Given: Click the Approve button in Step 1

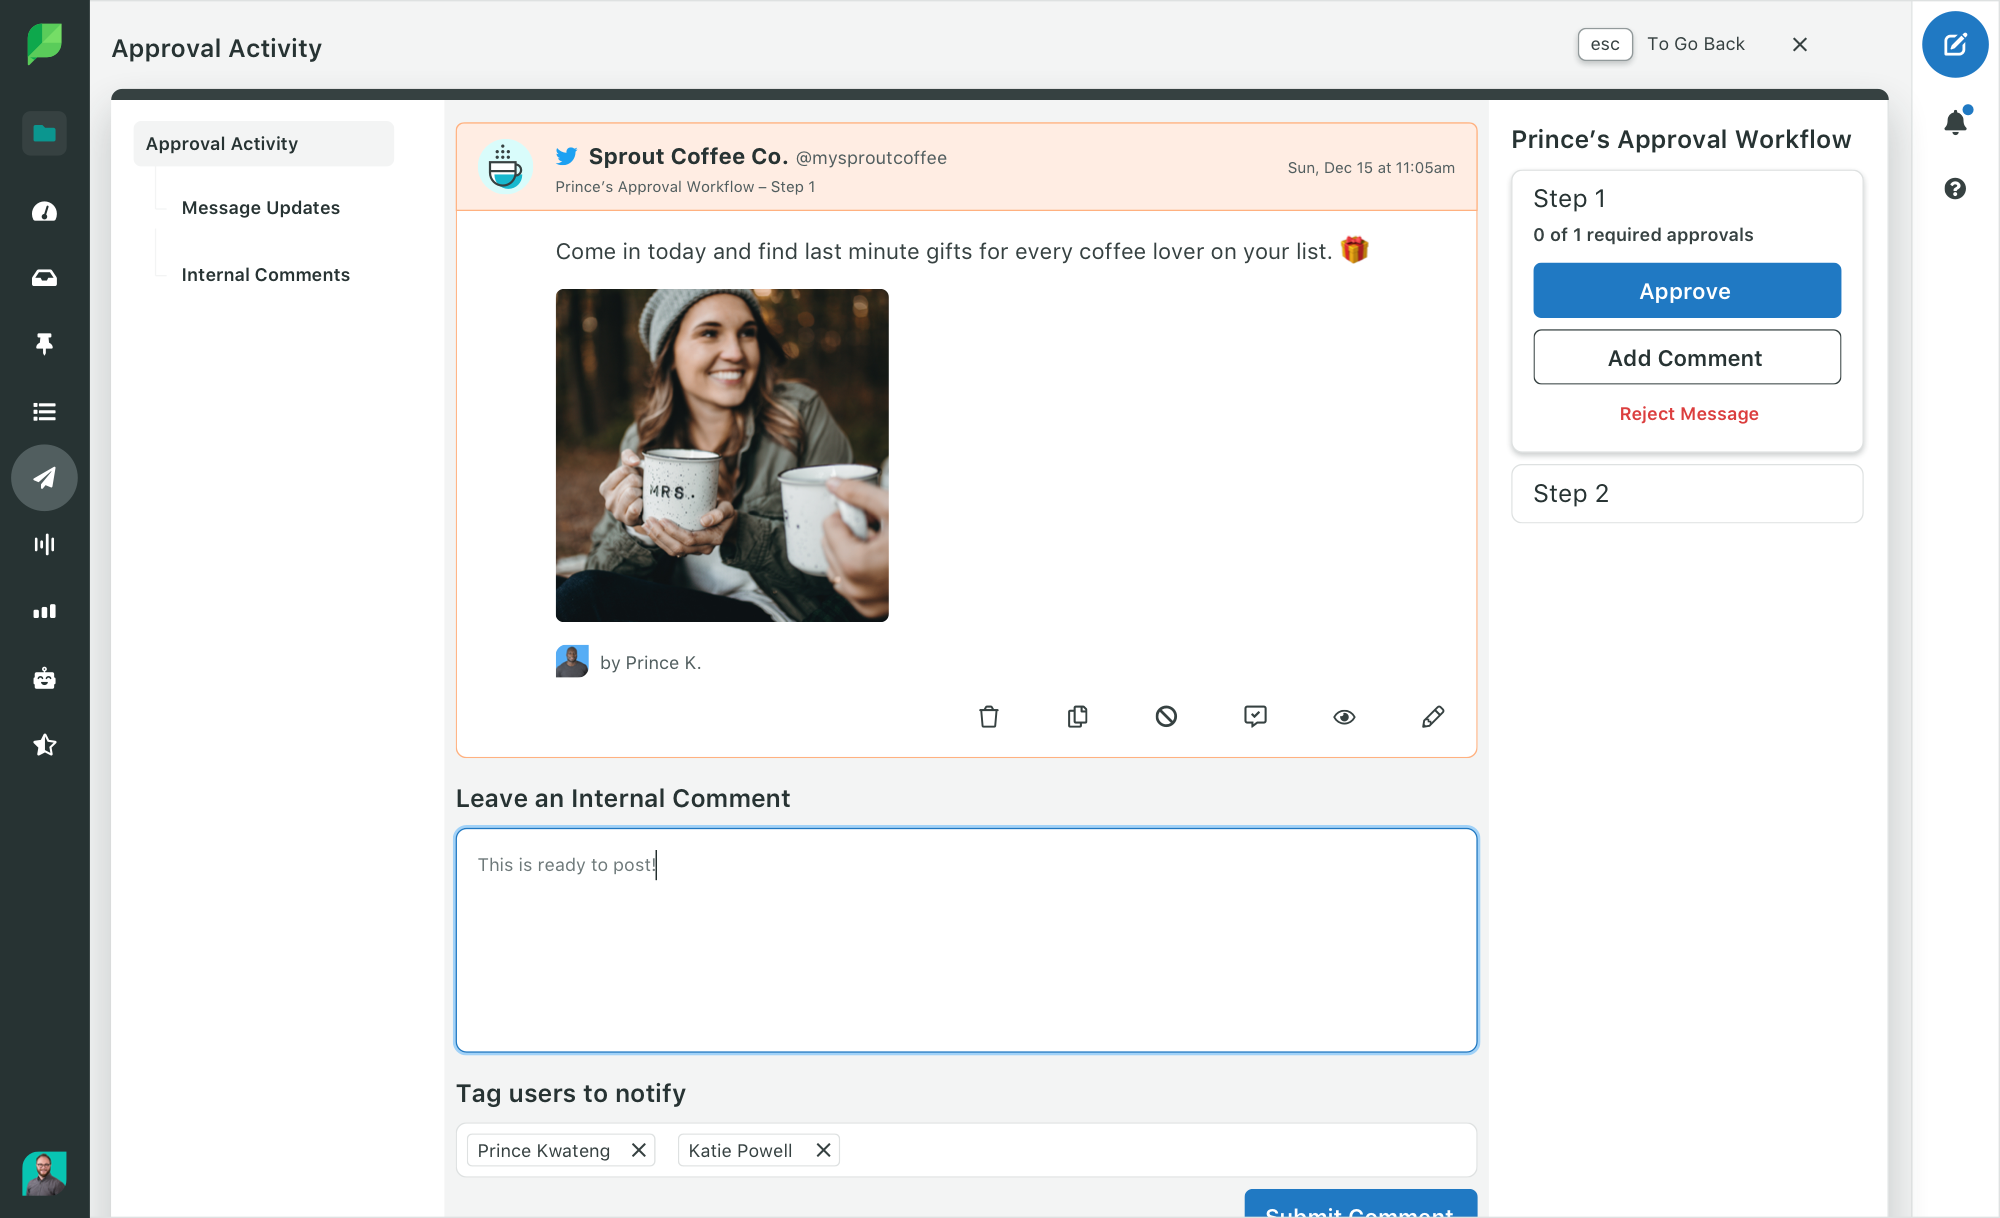Looking at the screenshot, I should 1687,291.
